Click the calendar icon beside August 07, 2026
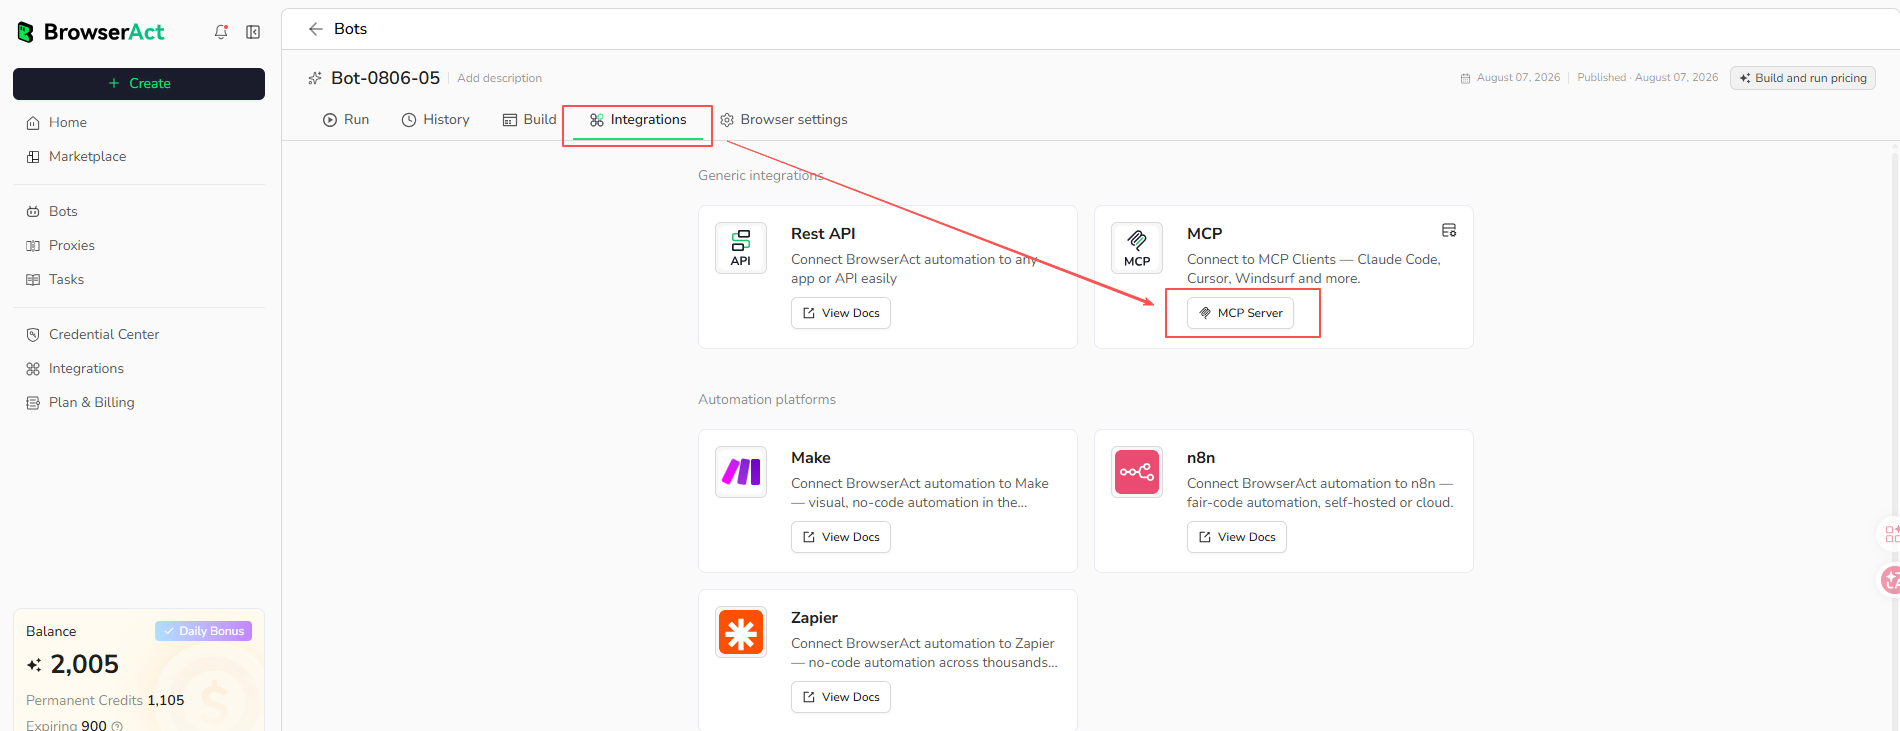 point(1466,78)
